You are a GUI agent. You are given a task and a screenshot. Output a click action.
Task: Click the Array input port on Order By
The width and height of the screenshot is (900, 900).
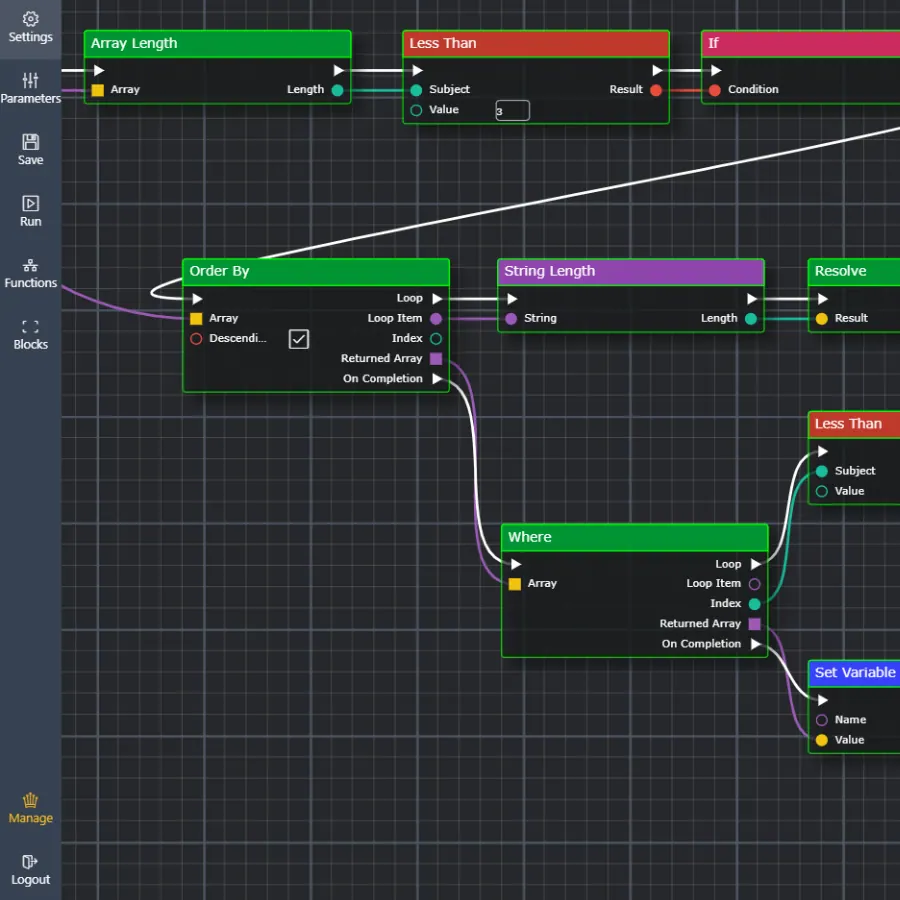click(x=196, y=319)
